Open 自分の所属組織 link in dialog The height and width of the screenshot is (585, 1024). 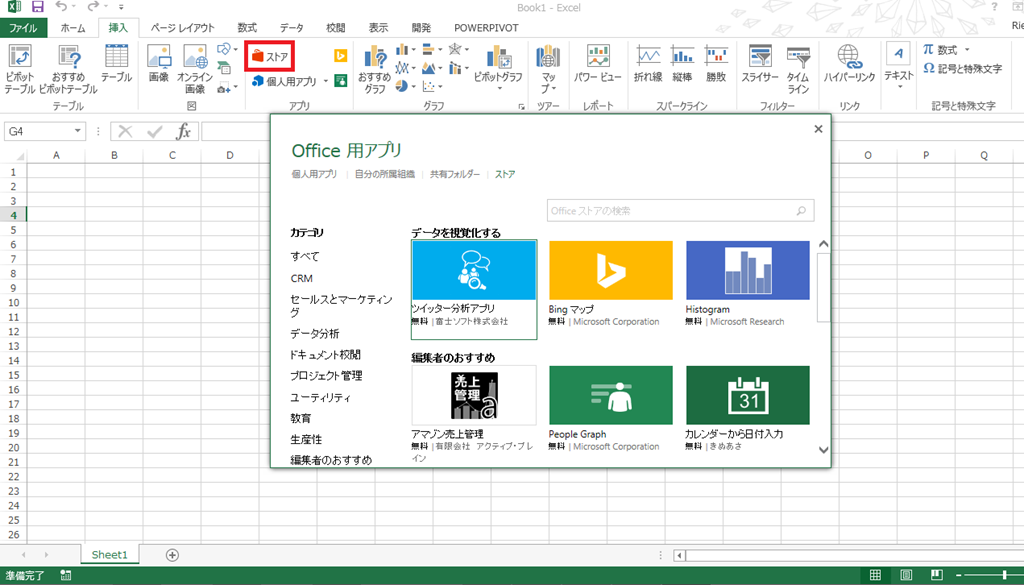coord(385,174)
